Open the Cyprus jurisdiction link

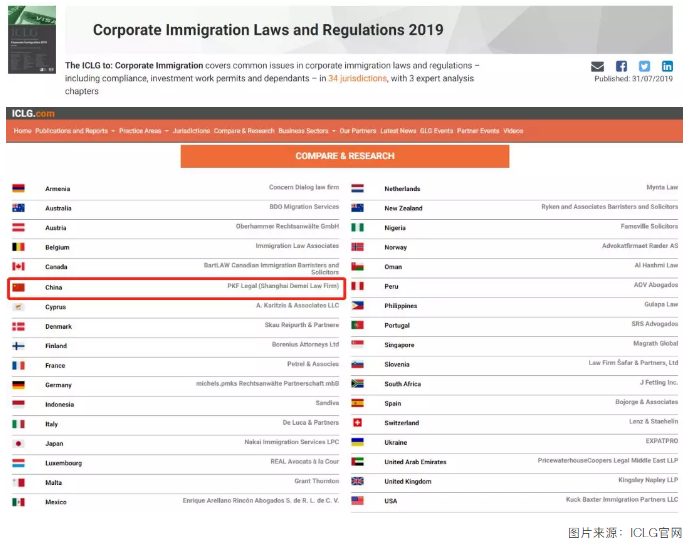pyautogui.click(x=55, y=307)
